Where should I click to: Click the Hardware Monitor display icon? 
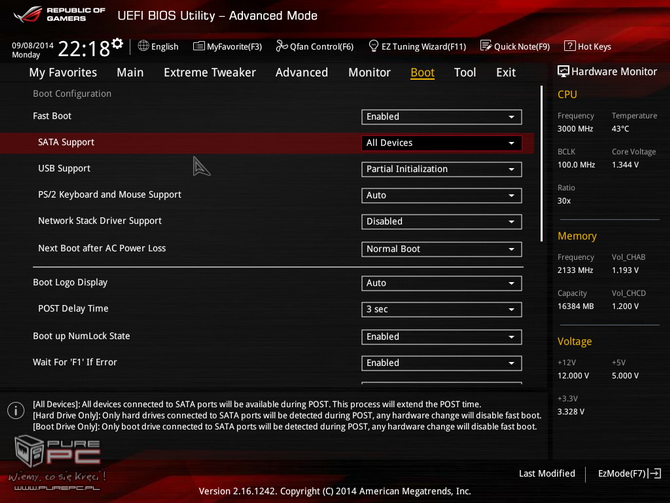pos(563,71)
